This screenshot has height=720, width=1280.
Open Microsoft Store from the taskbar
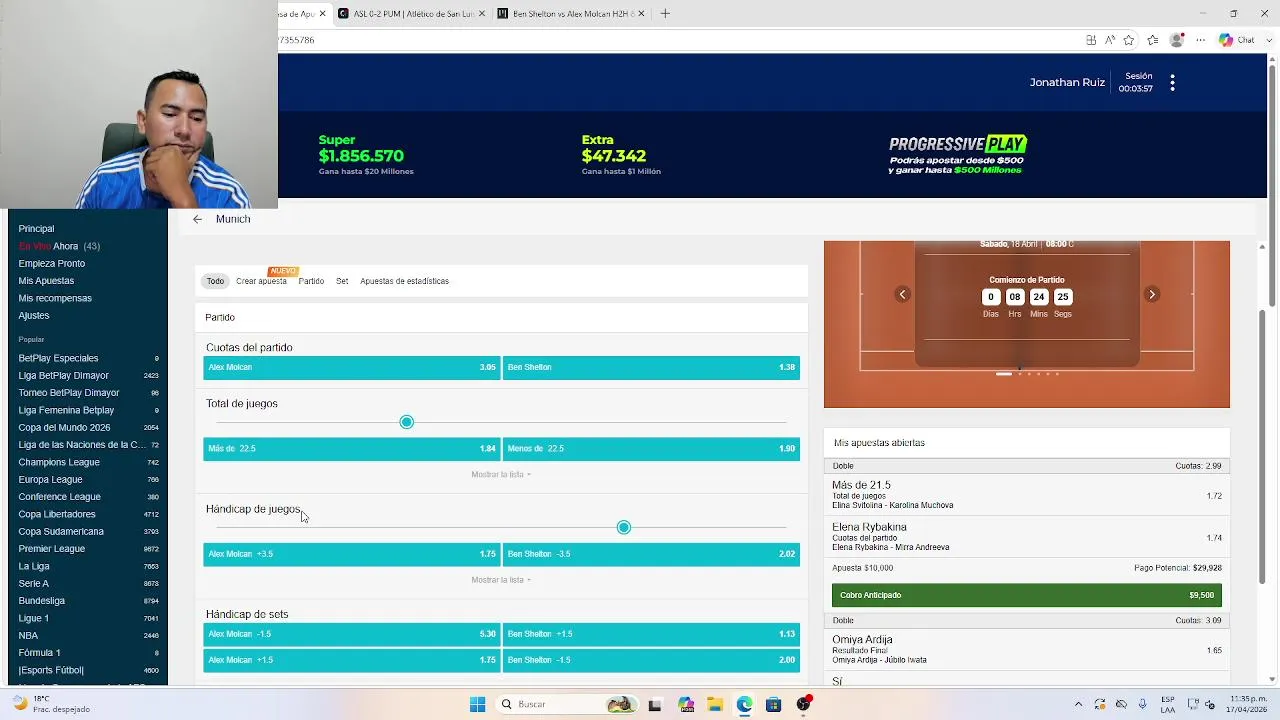[773, 704]
